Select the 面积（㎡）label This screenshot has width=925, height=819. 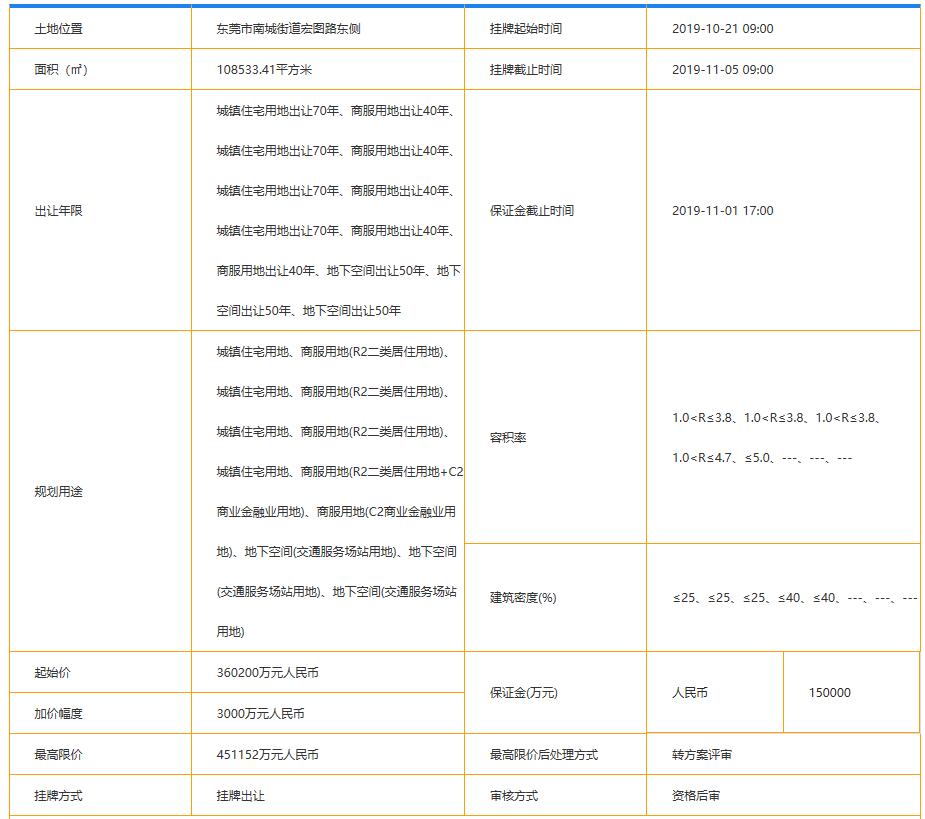coord(61,70)
